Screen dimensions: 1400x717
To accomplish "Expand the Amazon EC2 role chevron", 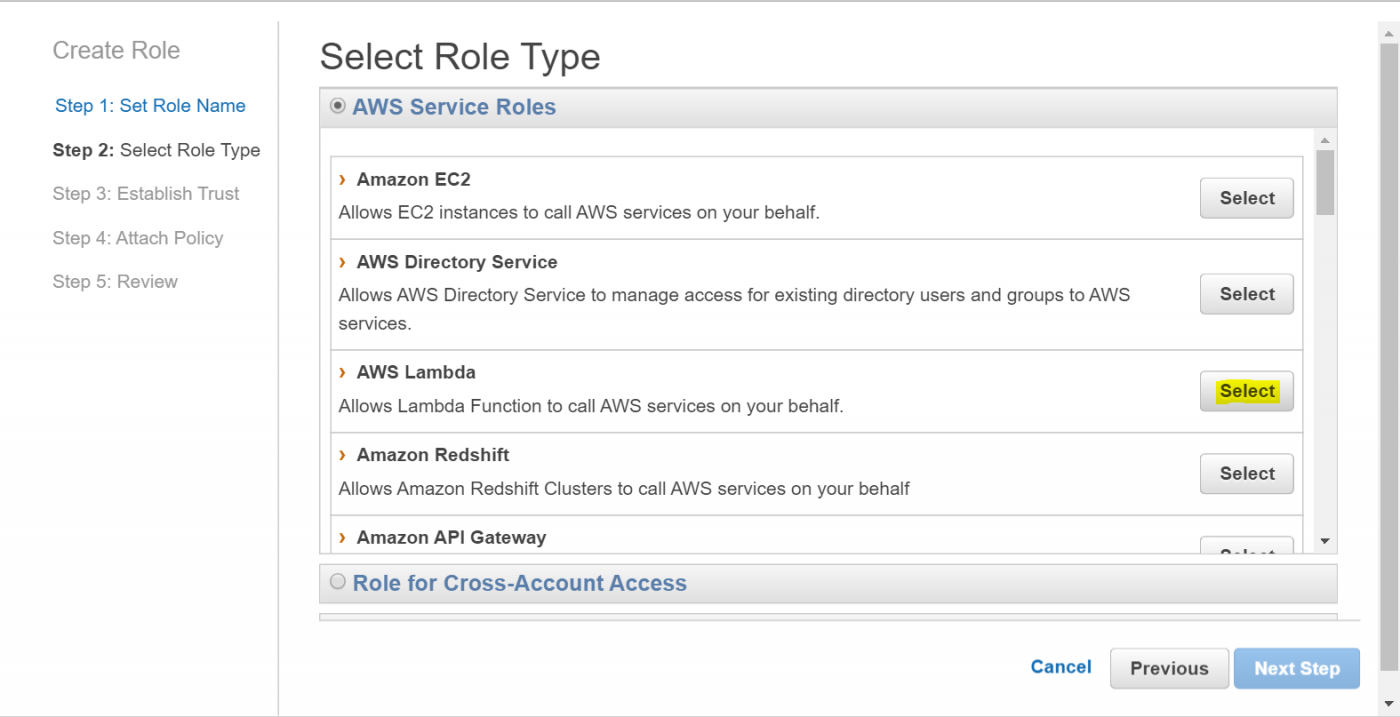I will [x=343, y=179].
